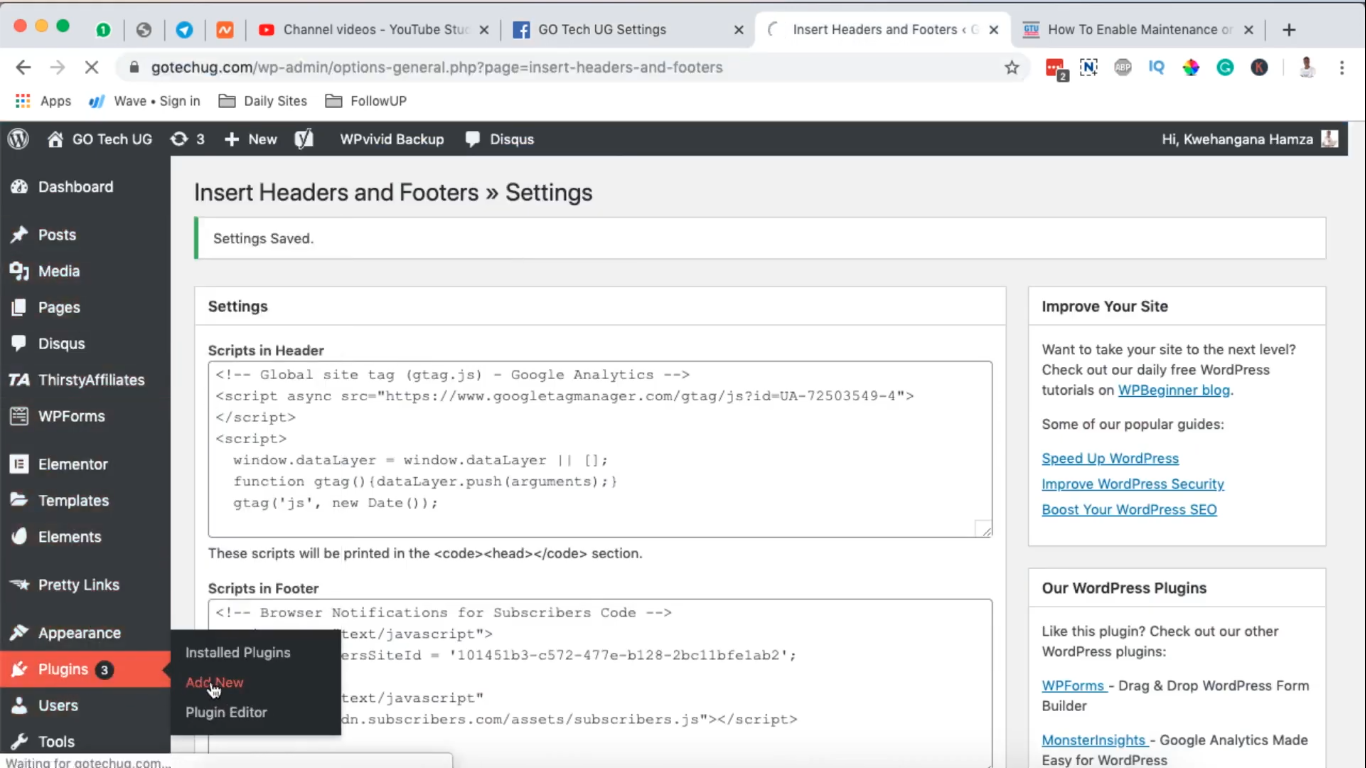
Task: Click into the Scripts in Header textarea
Action: click(600, 449)
